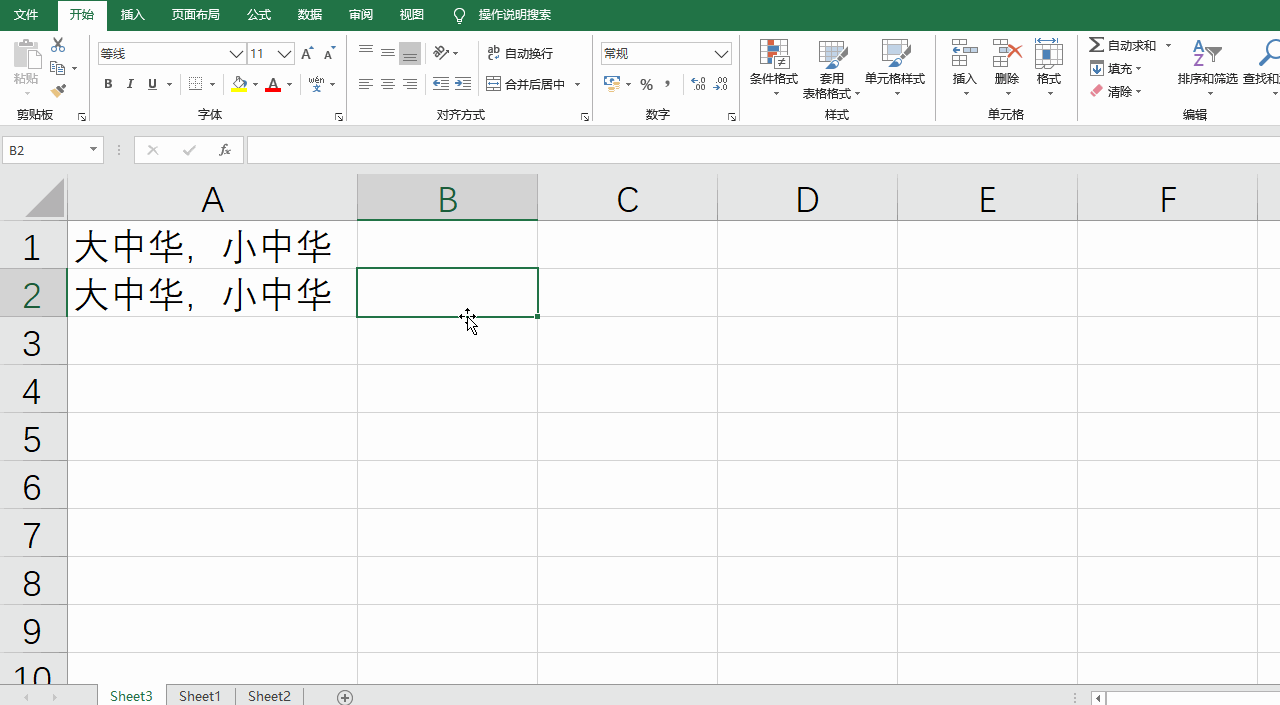This screenshot has width=1280, height=705.
Task: Select the percent style icon
Action: coord(646,84)
